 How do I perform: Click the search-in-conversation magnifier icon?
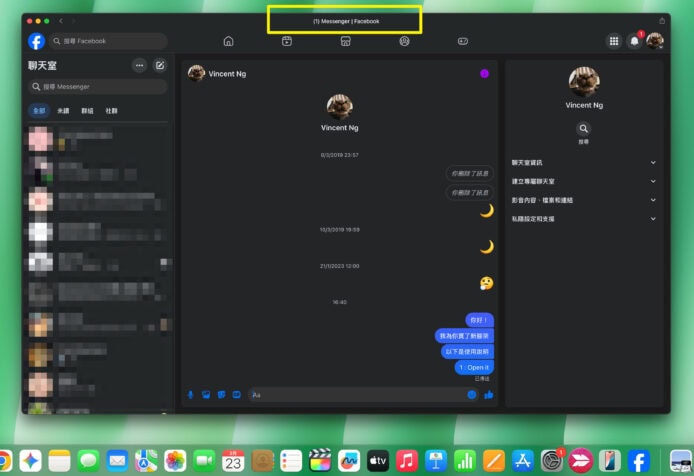pyautogui.click(x=584, y=129)
